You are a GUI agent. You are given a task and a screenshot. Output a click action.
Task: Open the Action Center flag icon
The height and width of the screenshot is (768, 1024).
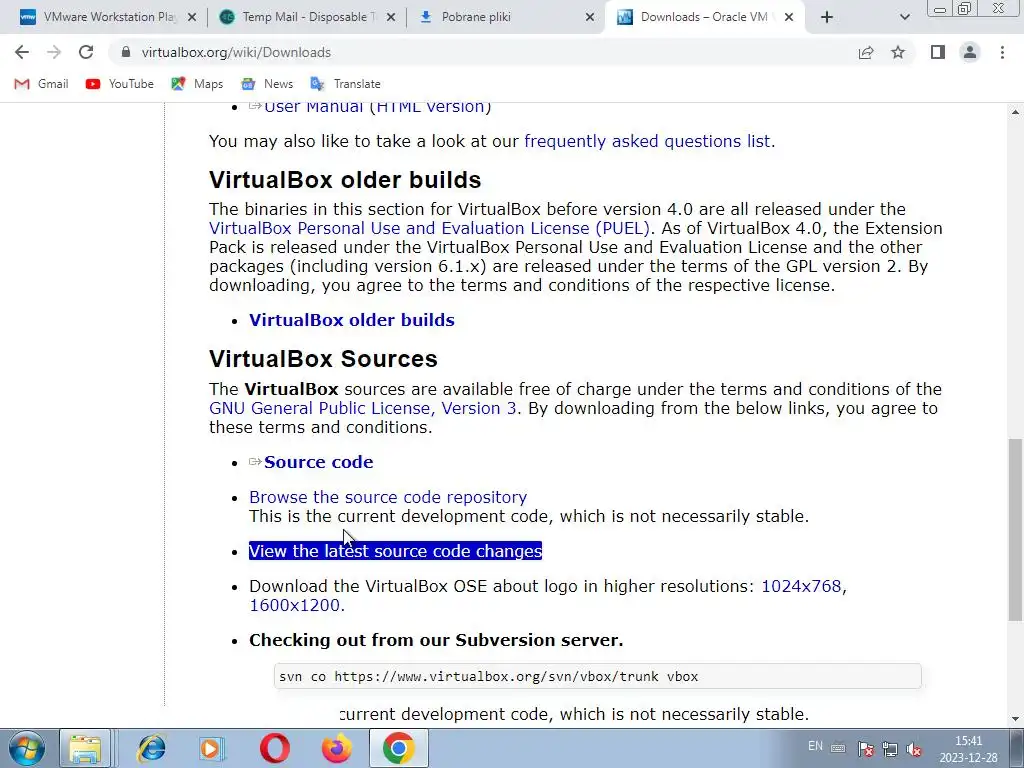pos(866,749)
